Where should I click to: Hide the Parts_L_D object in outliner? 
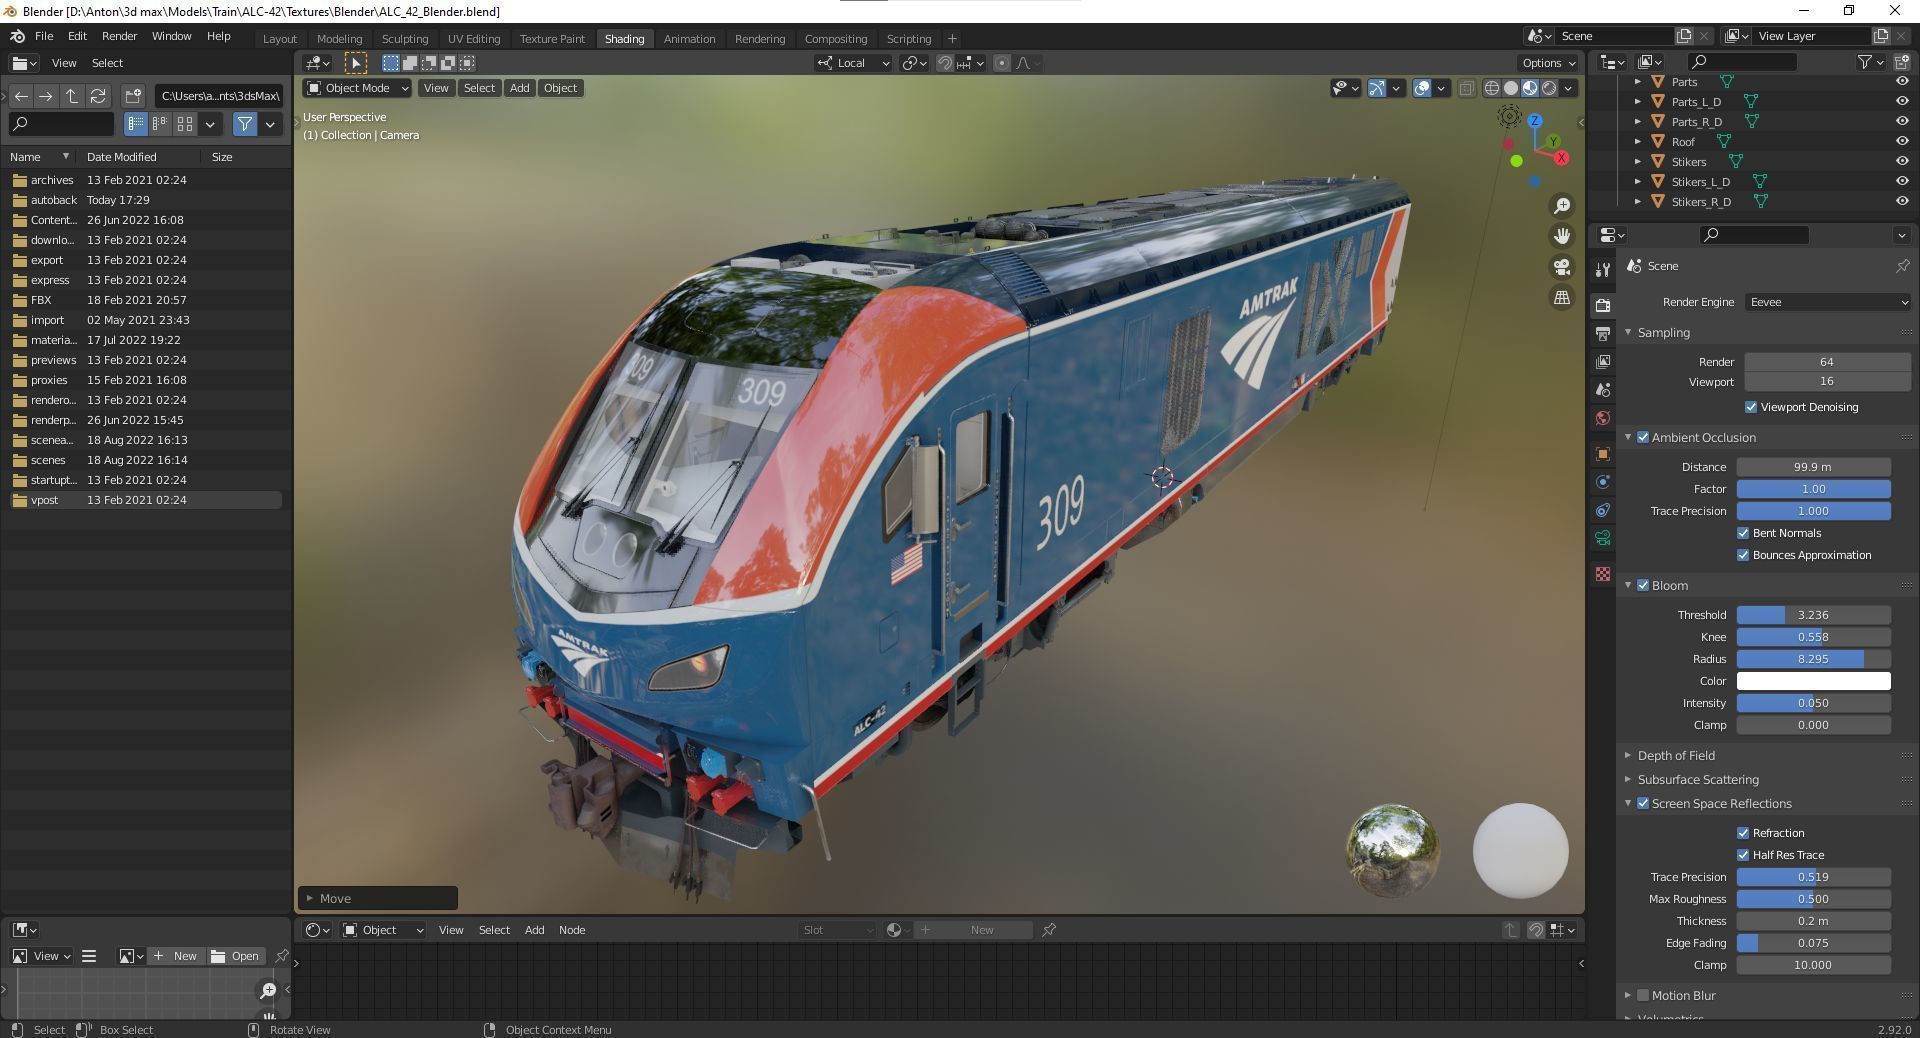click(x=1902, y=102)
